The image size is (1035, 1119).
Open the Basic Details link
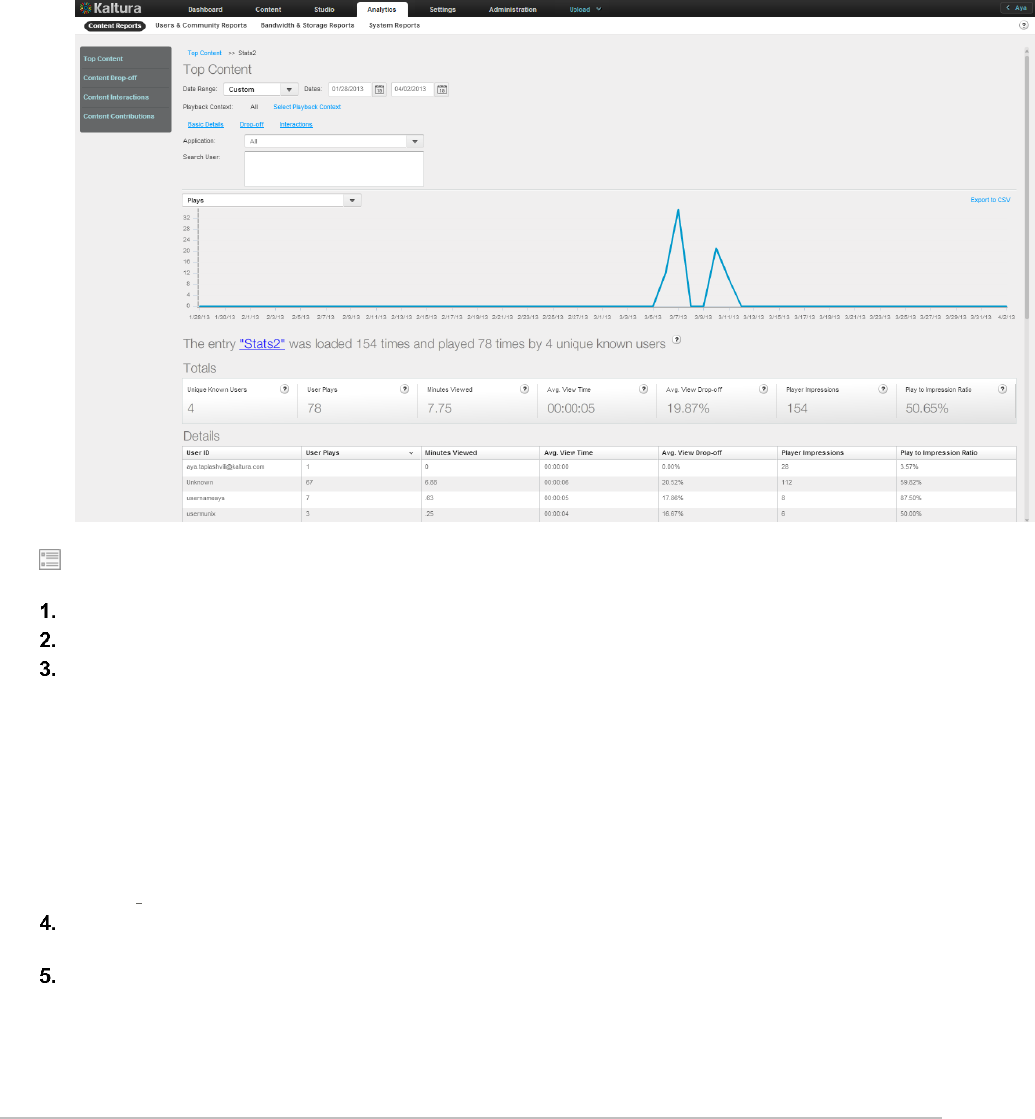(206, 124)
